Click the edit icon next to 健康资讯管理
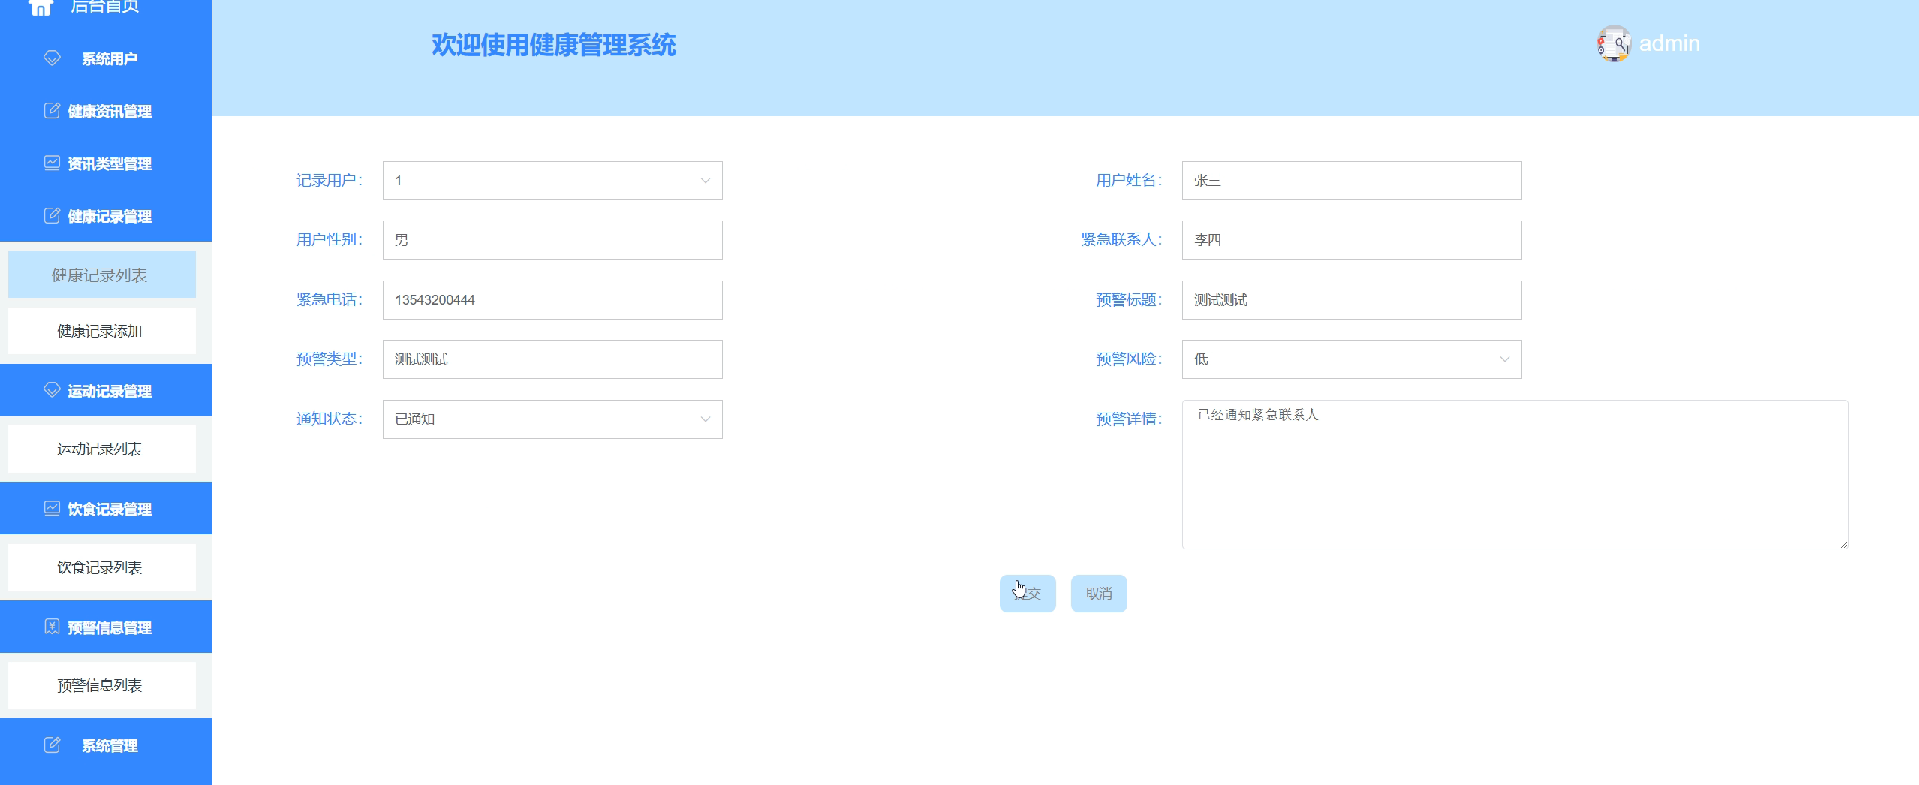 pos(52,111)
